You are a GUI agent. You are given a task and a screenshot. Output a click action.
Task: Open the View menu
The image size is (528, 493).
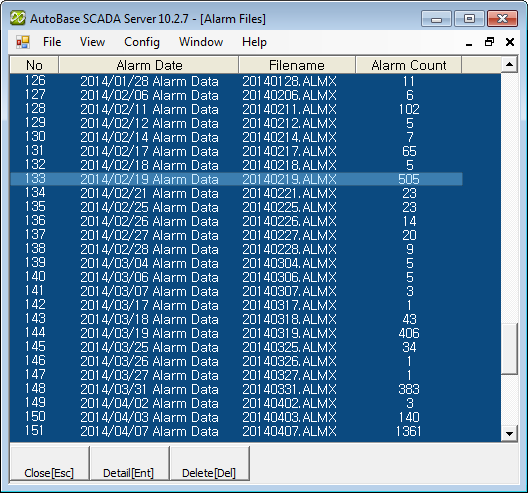[92, 42]
